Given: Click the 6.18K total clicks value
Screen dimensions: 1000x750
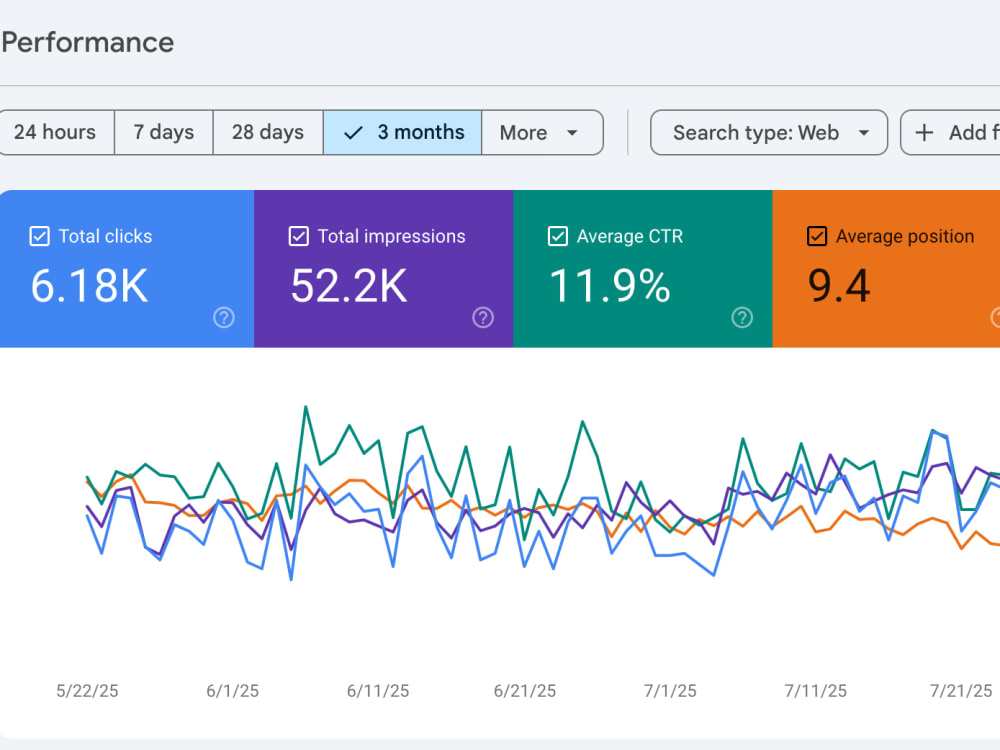Looking at the screenshot, I should click(x=89, y=286).
